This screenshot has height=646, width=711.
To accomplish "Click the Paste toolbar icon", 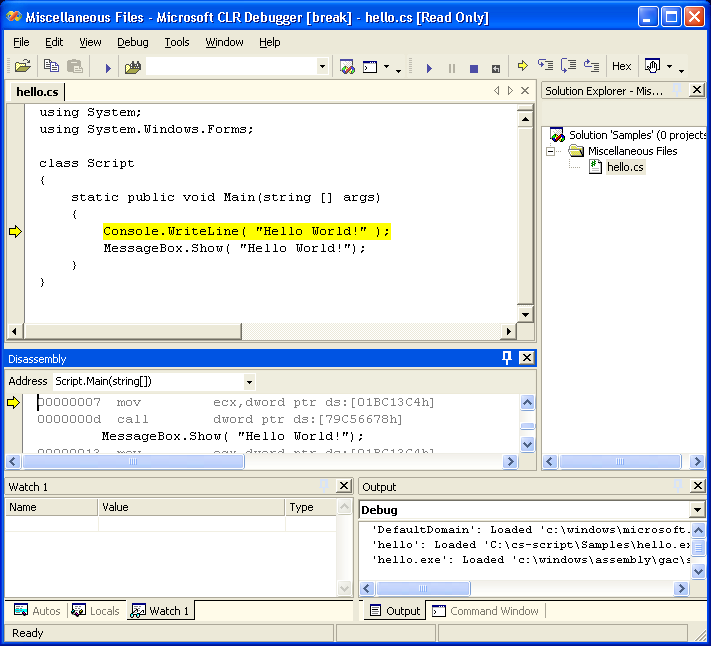I will 74,66.
